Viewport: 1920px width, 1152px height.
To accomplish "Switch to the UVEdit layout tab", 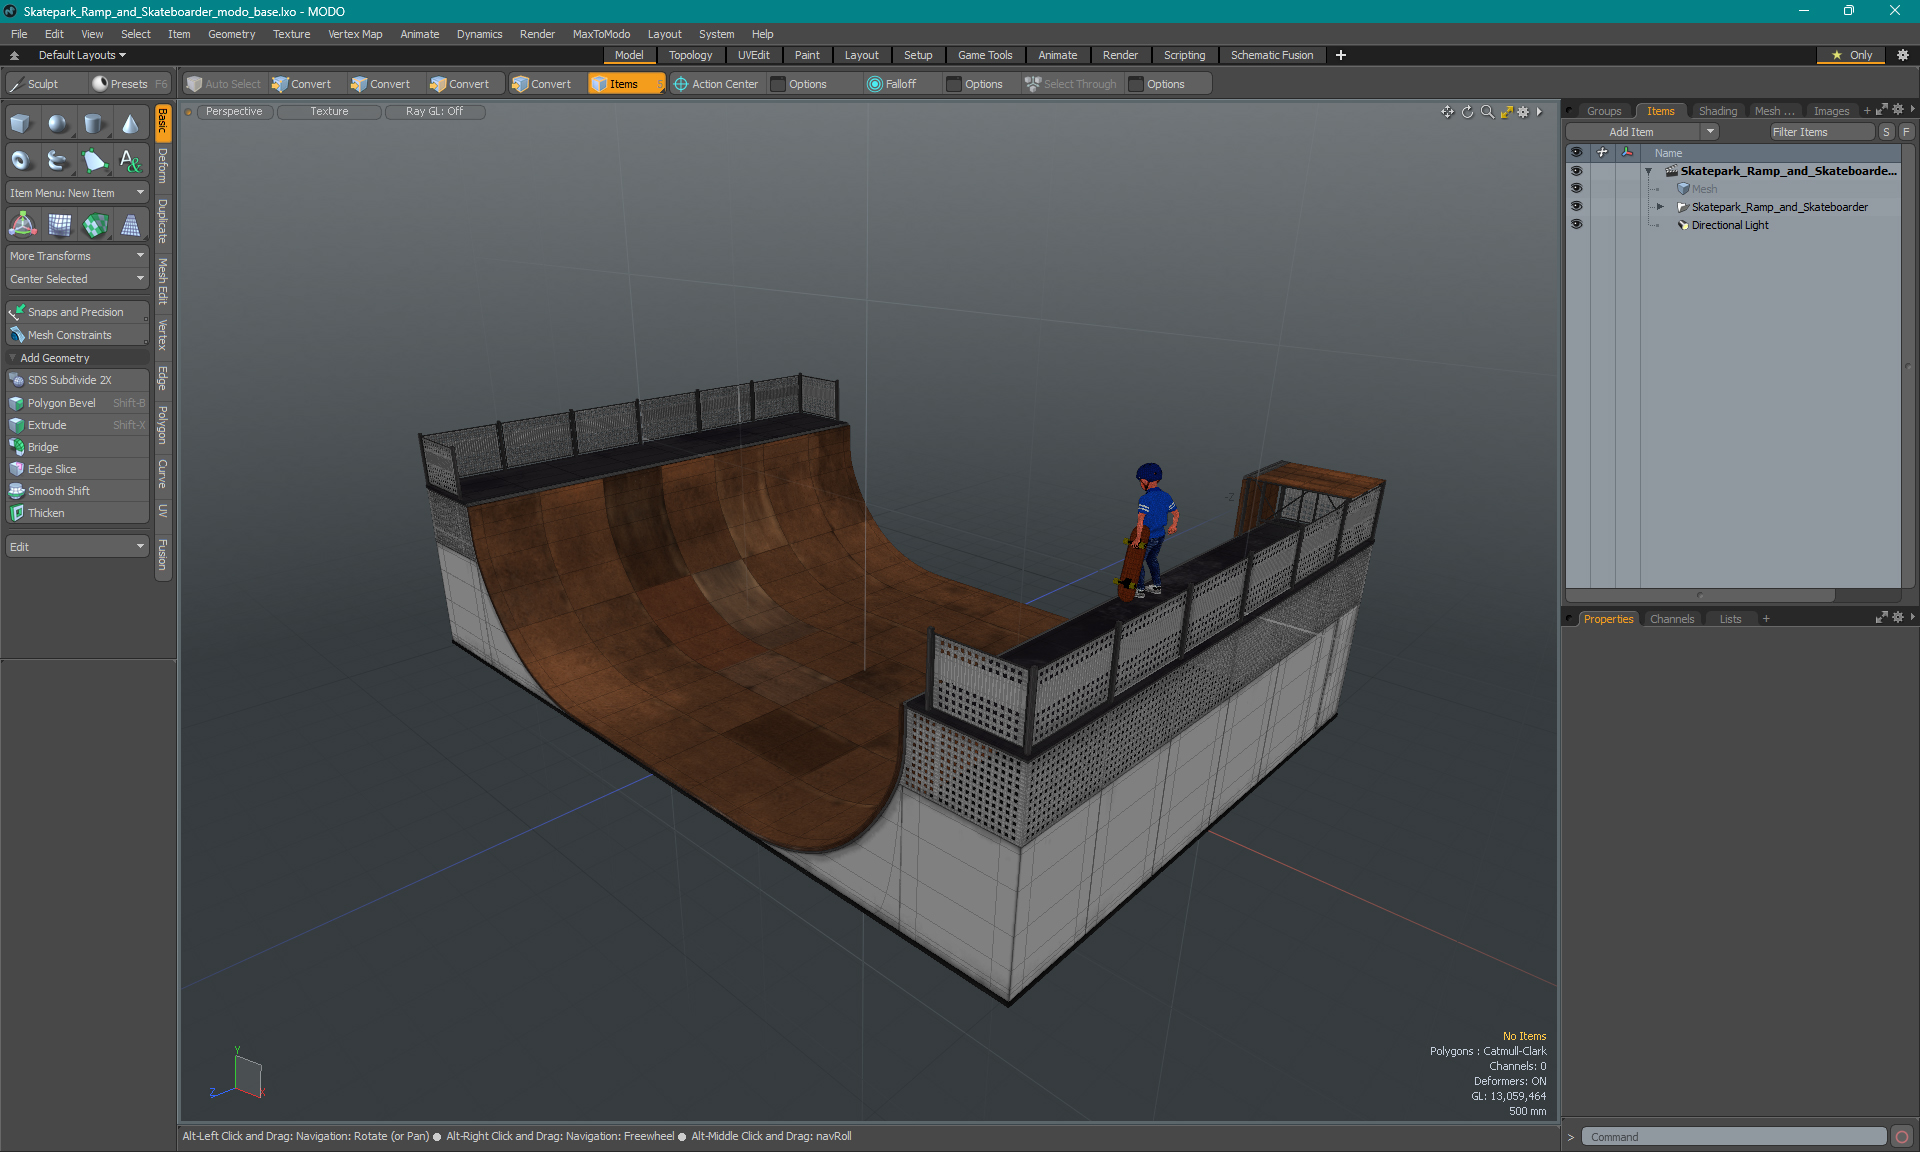I will point(753,55).
